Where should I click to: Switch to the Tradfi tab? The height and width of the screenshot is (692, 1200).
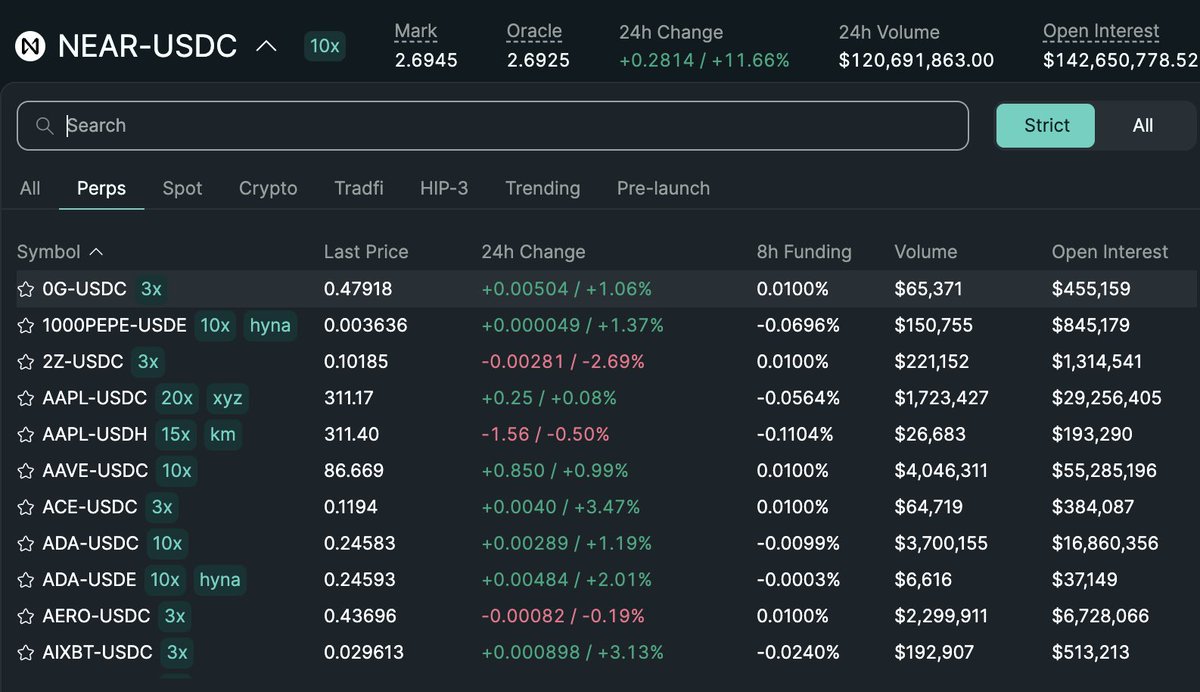coord(359,188)
